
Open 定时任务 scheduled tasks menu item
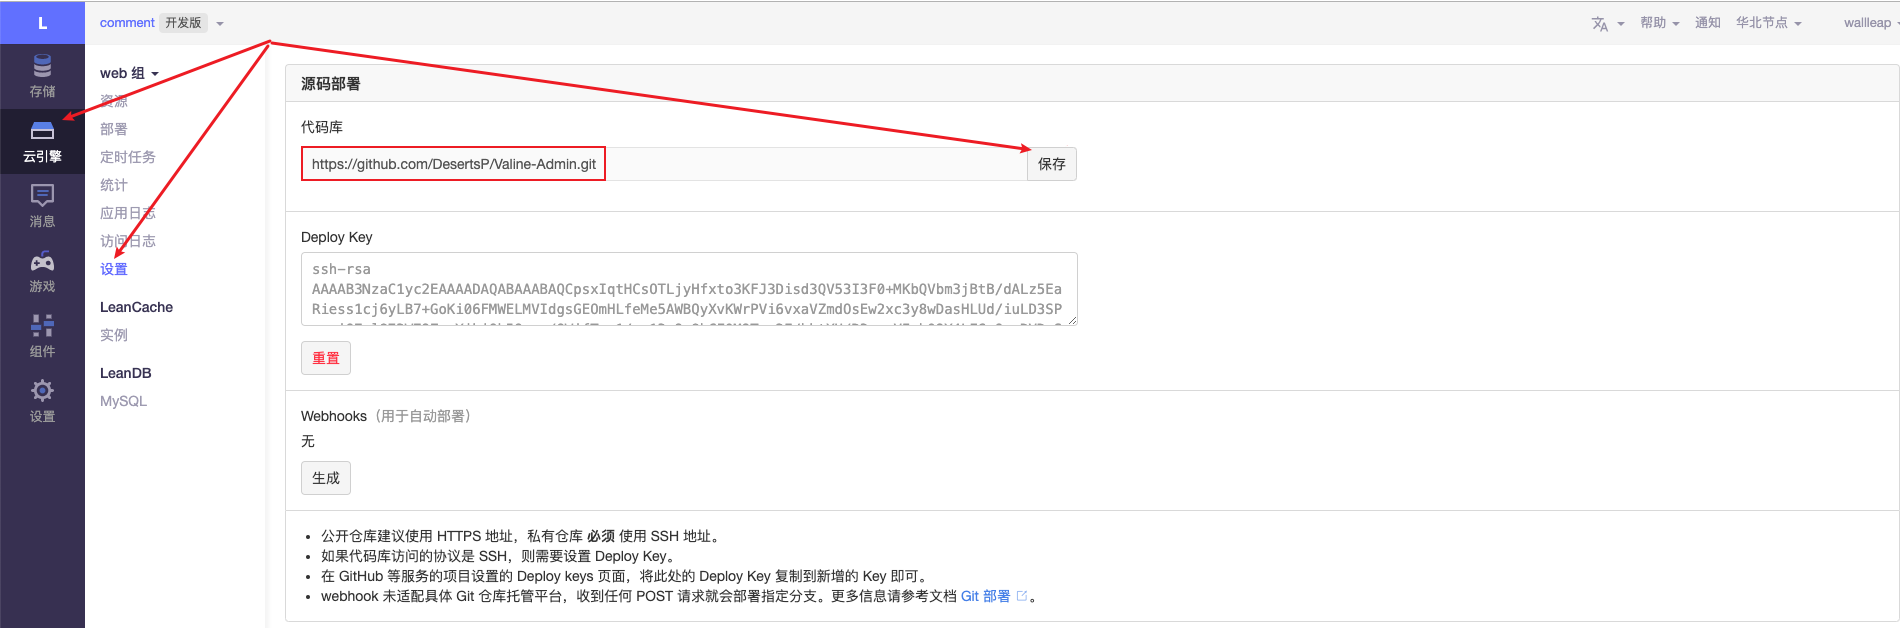click(128, 157)
